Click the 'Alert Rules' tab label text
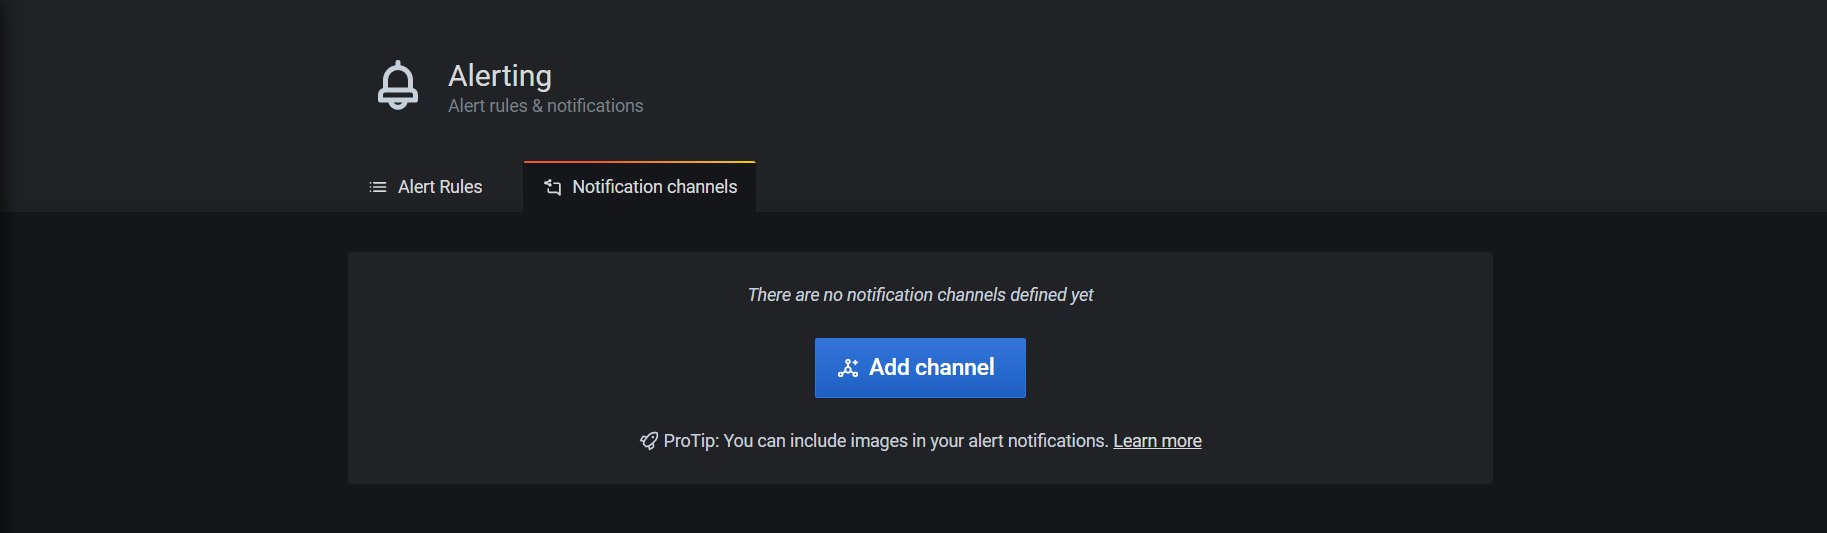This screenshot has height=533, width=1827. [440, 187]
